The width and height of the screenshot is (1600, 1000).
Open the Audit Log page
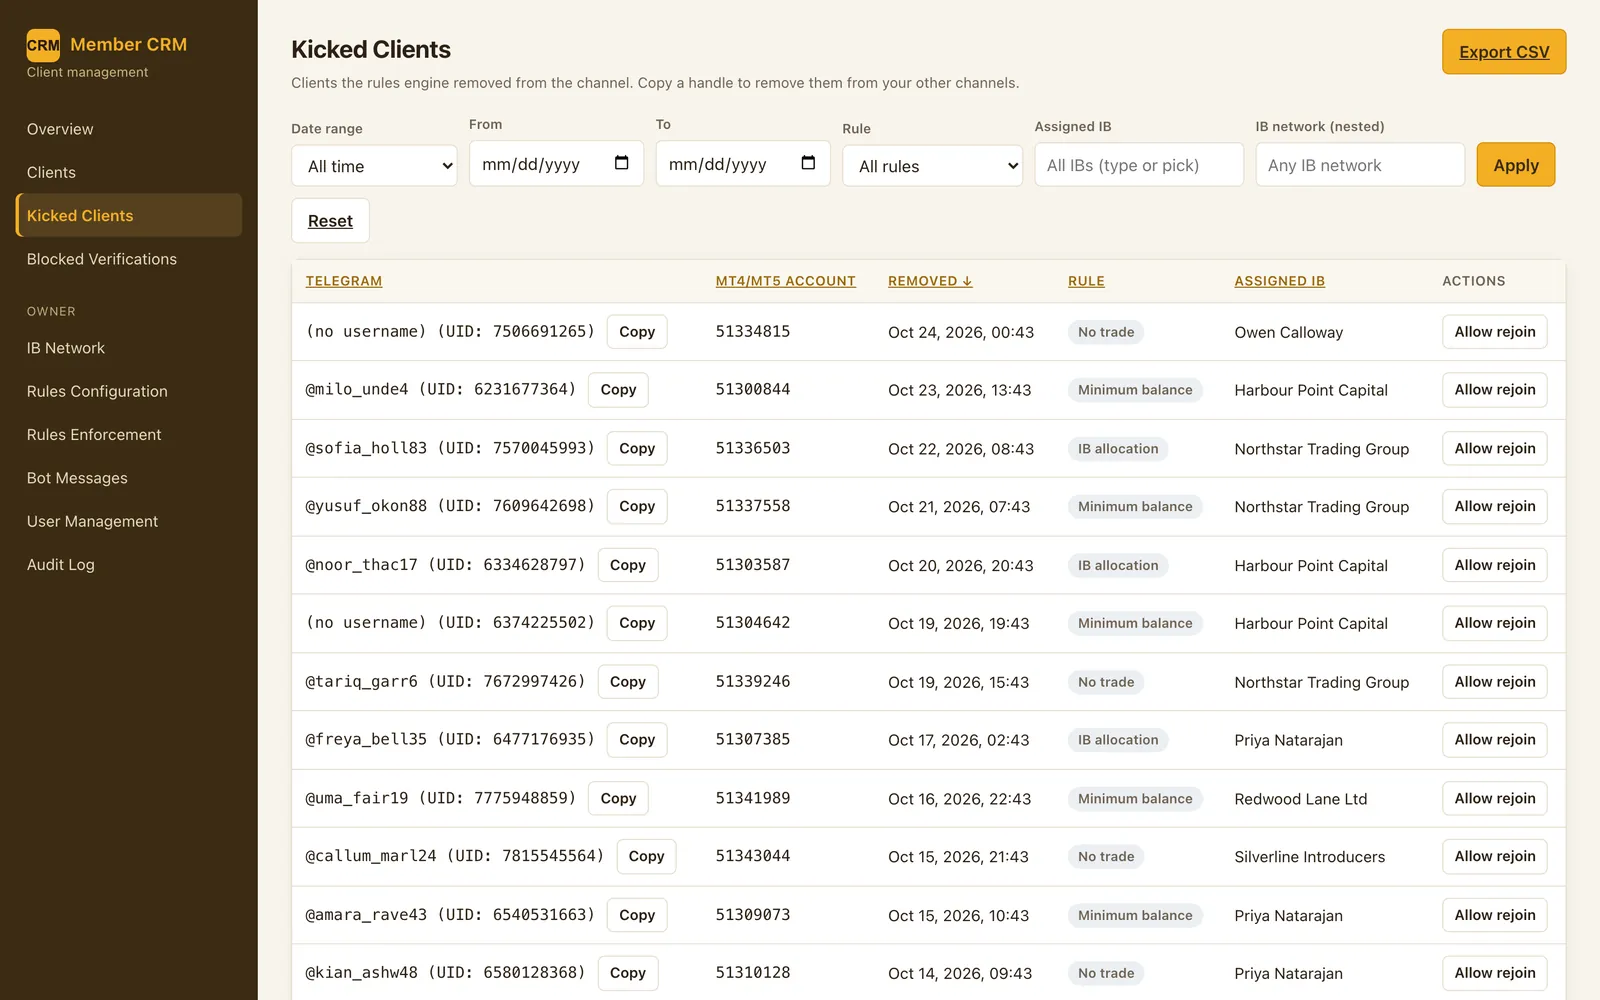pyautogui.click(x=129, y=565)
